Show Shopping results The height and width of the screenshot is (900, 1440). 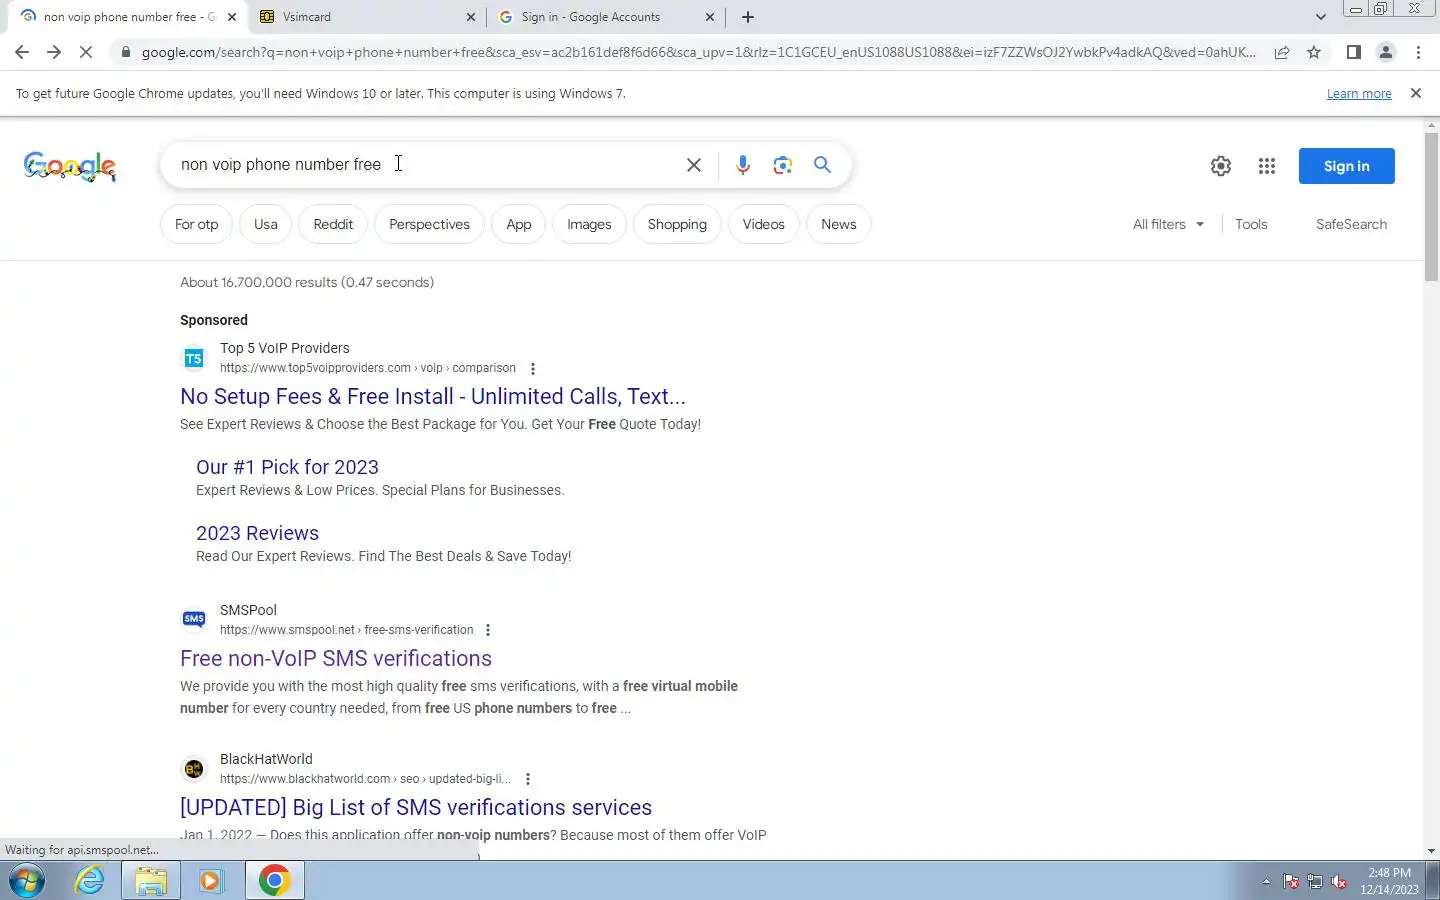pos(677,224)
